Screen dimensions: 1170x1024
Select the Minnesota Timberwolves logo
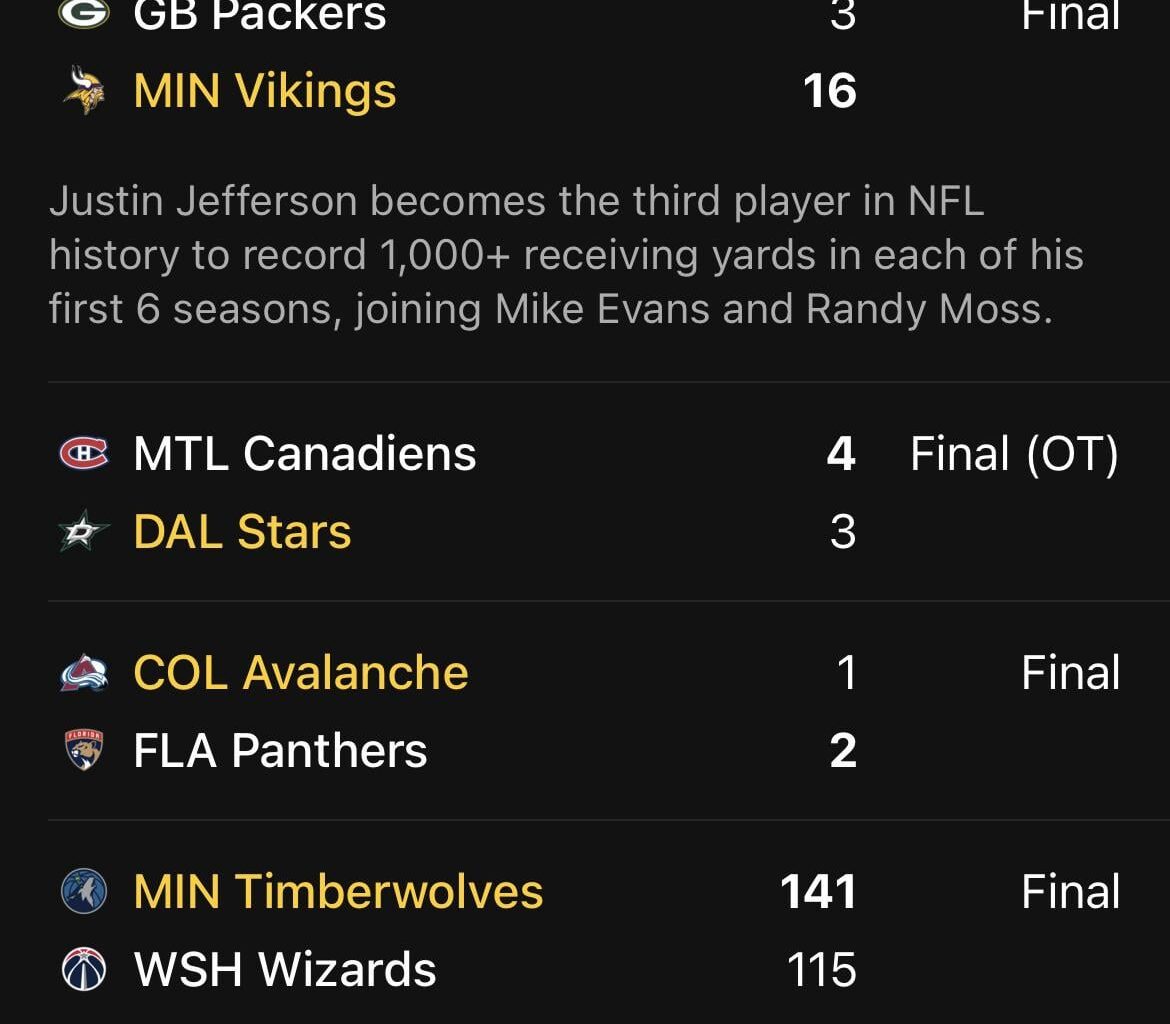click(85, 893)
